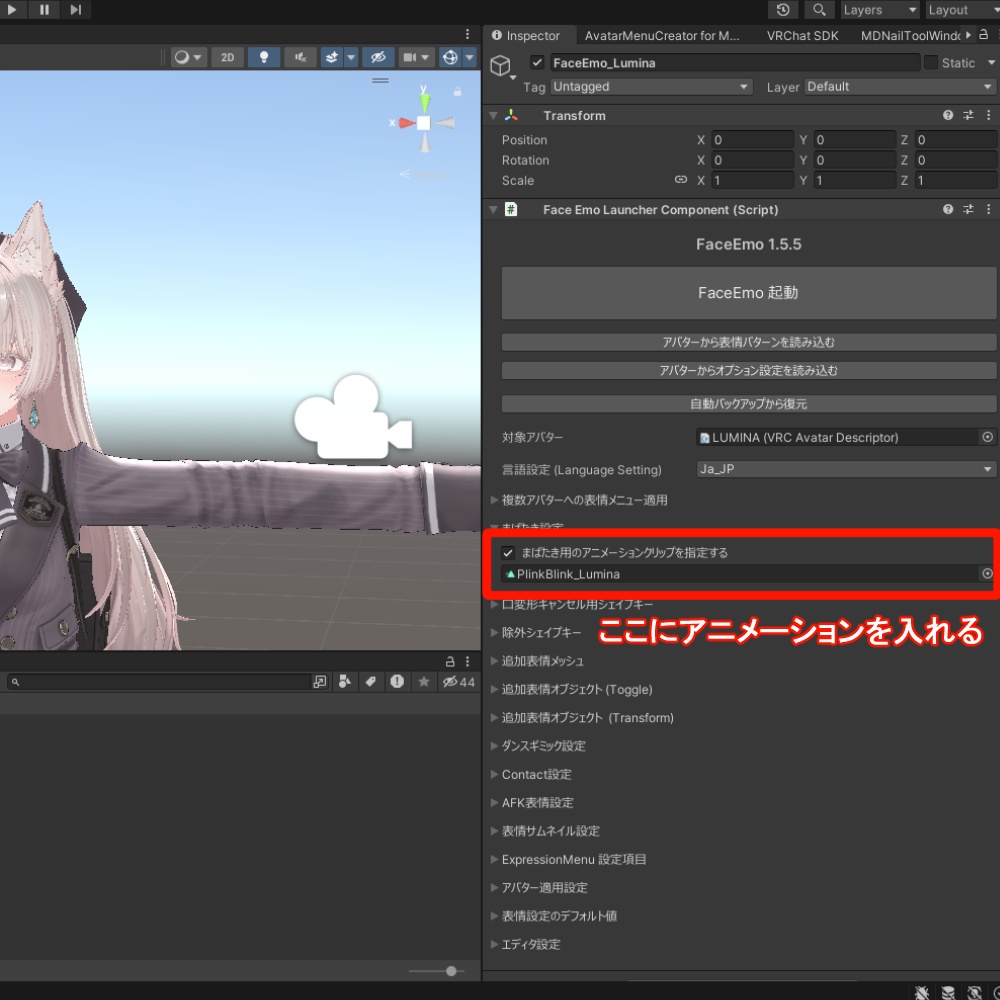Image resolution: width=1000 pixels, height=1000 pixels.
Task: Open the Layer Default dropdown
Action: [x=897, y=87]
